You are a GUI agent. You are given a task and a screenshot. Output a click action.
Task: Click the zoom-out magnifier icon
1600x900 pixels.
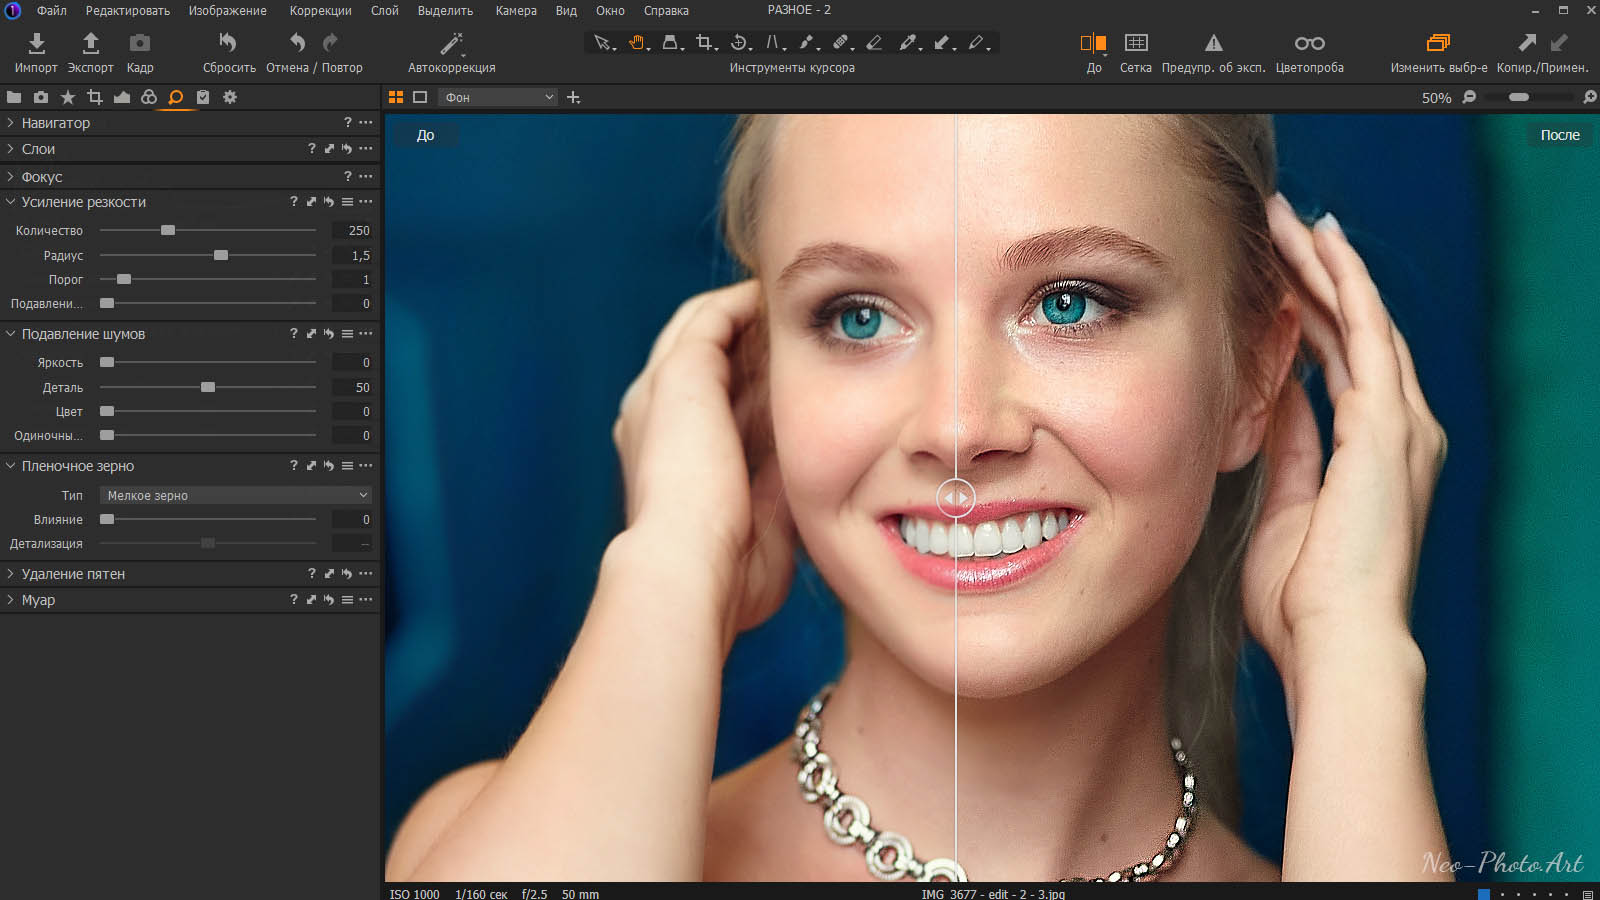tap(1469, 97)
